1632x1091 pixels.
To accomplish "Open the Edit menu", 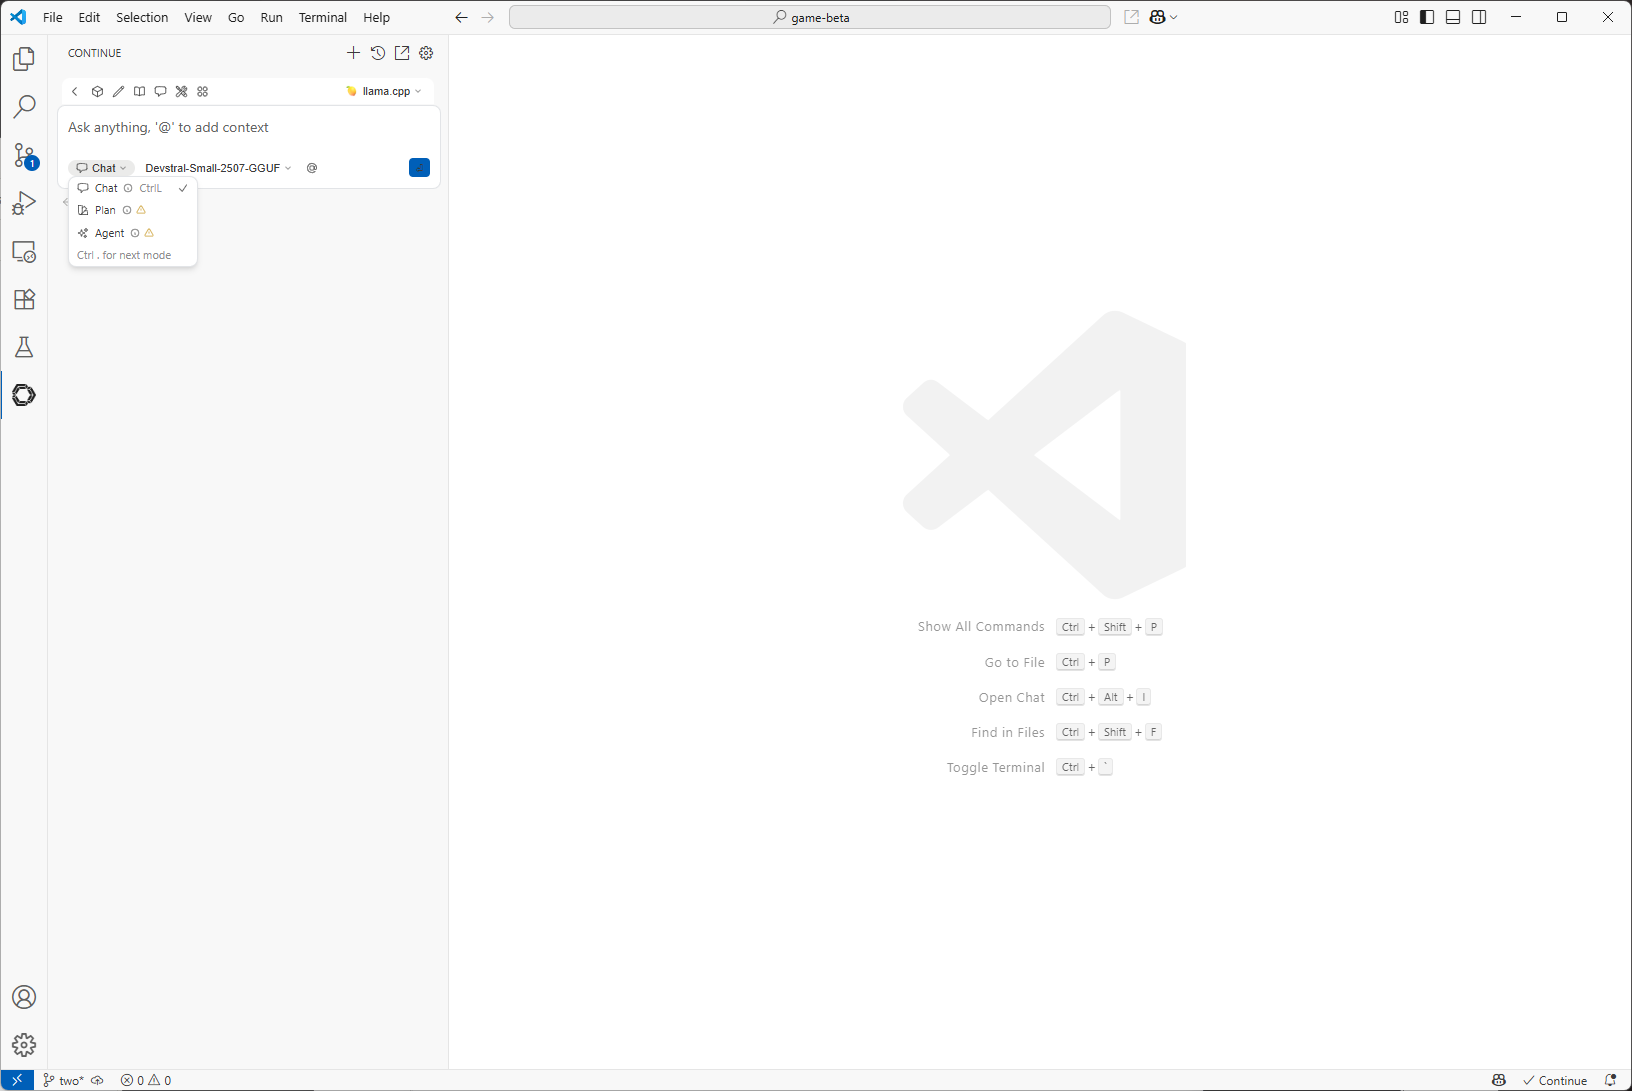I will tap(89, 17).
